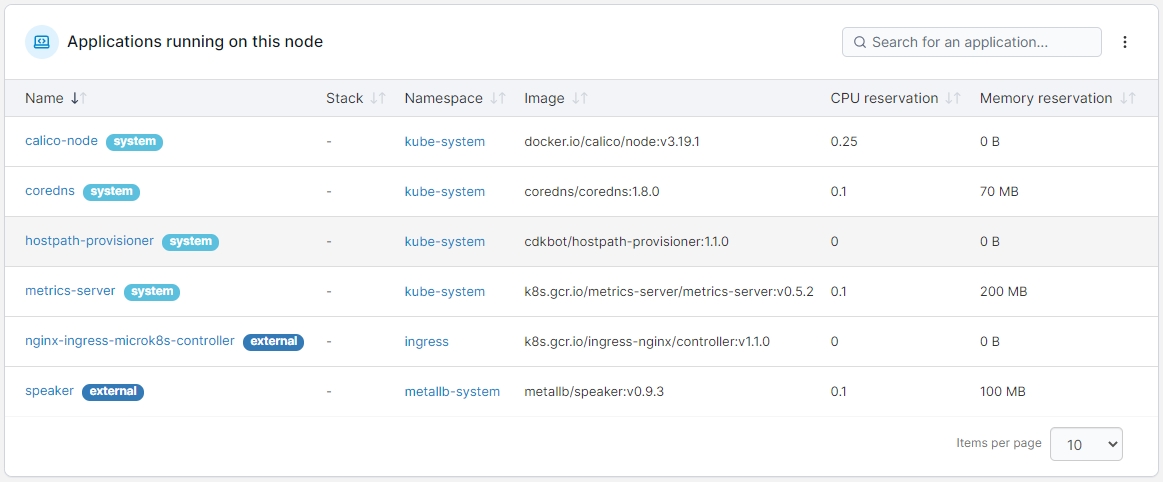Open the coredns application
The image size is (1163, 482).
pyautogui.click(x=50, y=191)
